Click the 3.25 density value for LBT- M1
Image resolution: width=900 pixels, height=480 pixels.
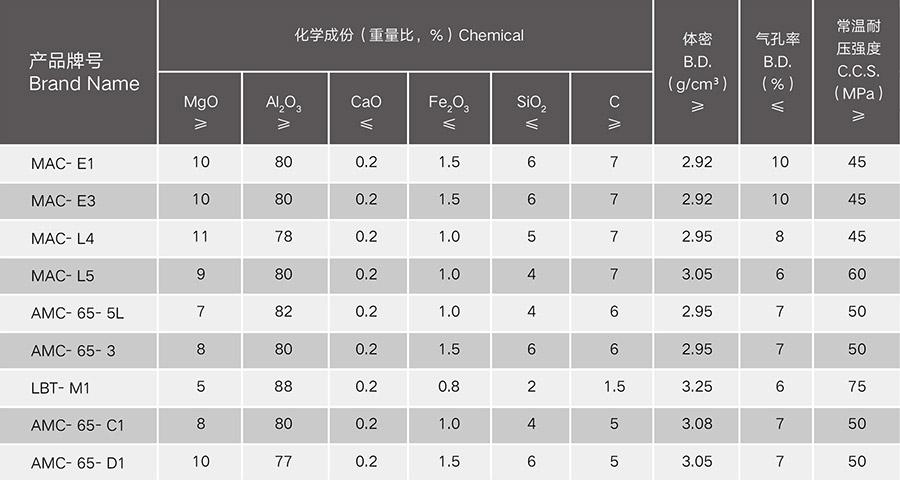click(697, 386)
